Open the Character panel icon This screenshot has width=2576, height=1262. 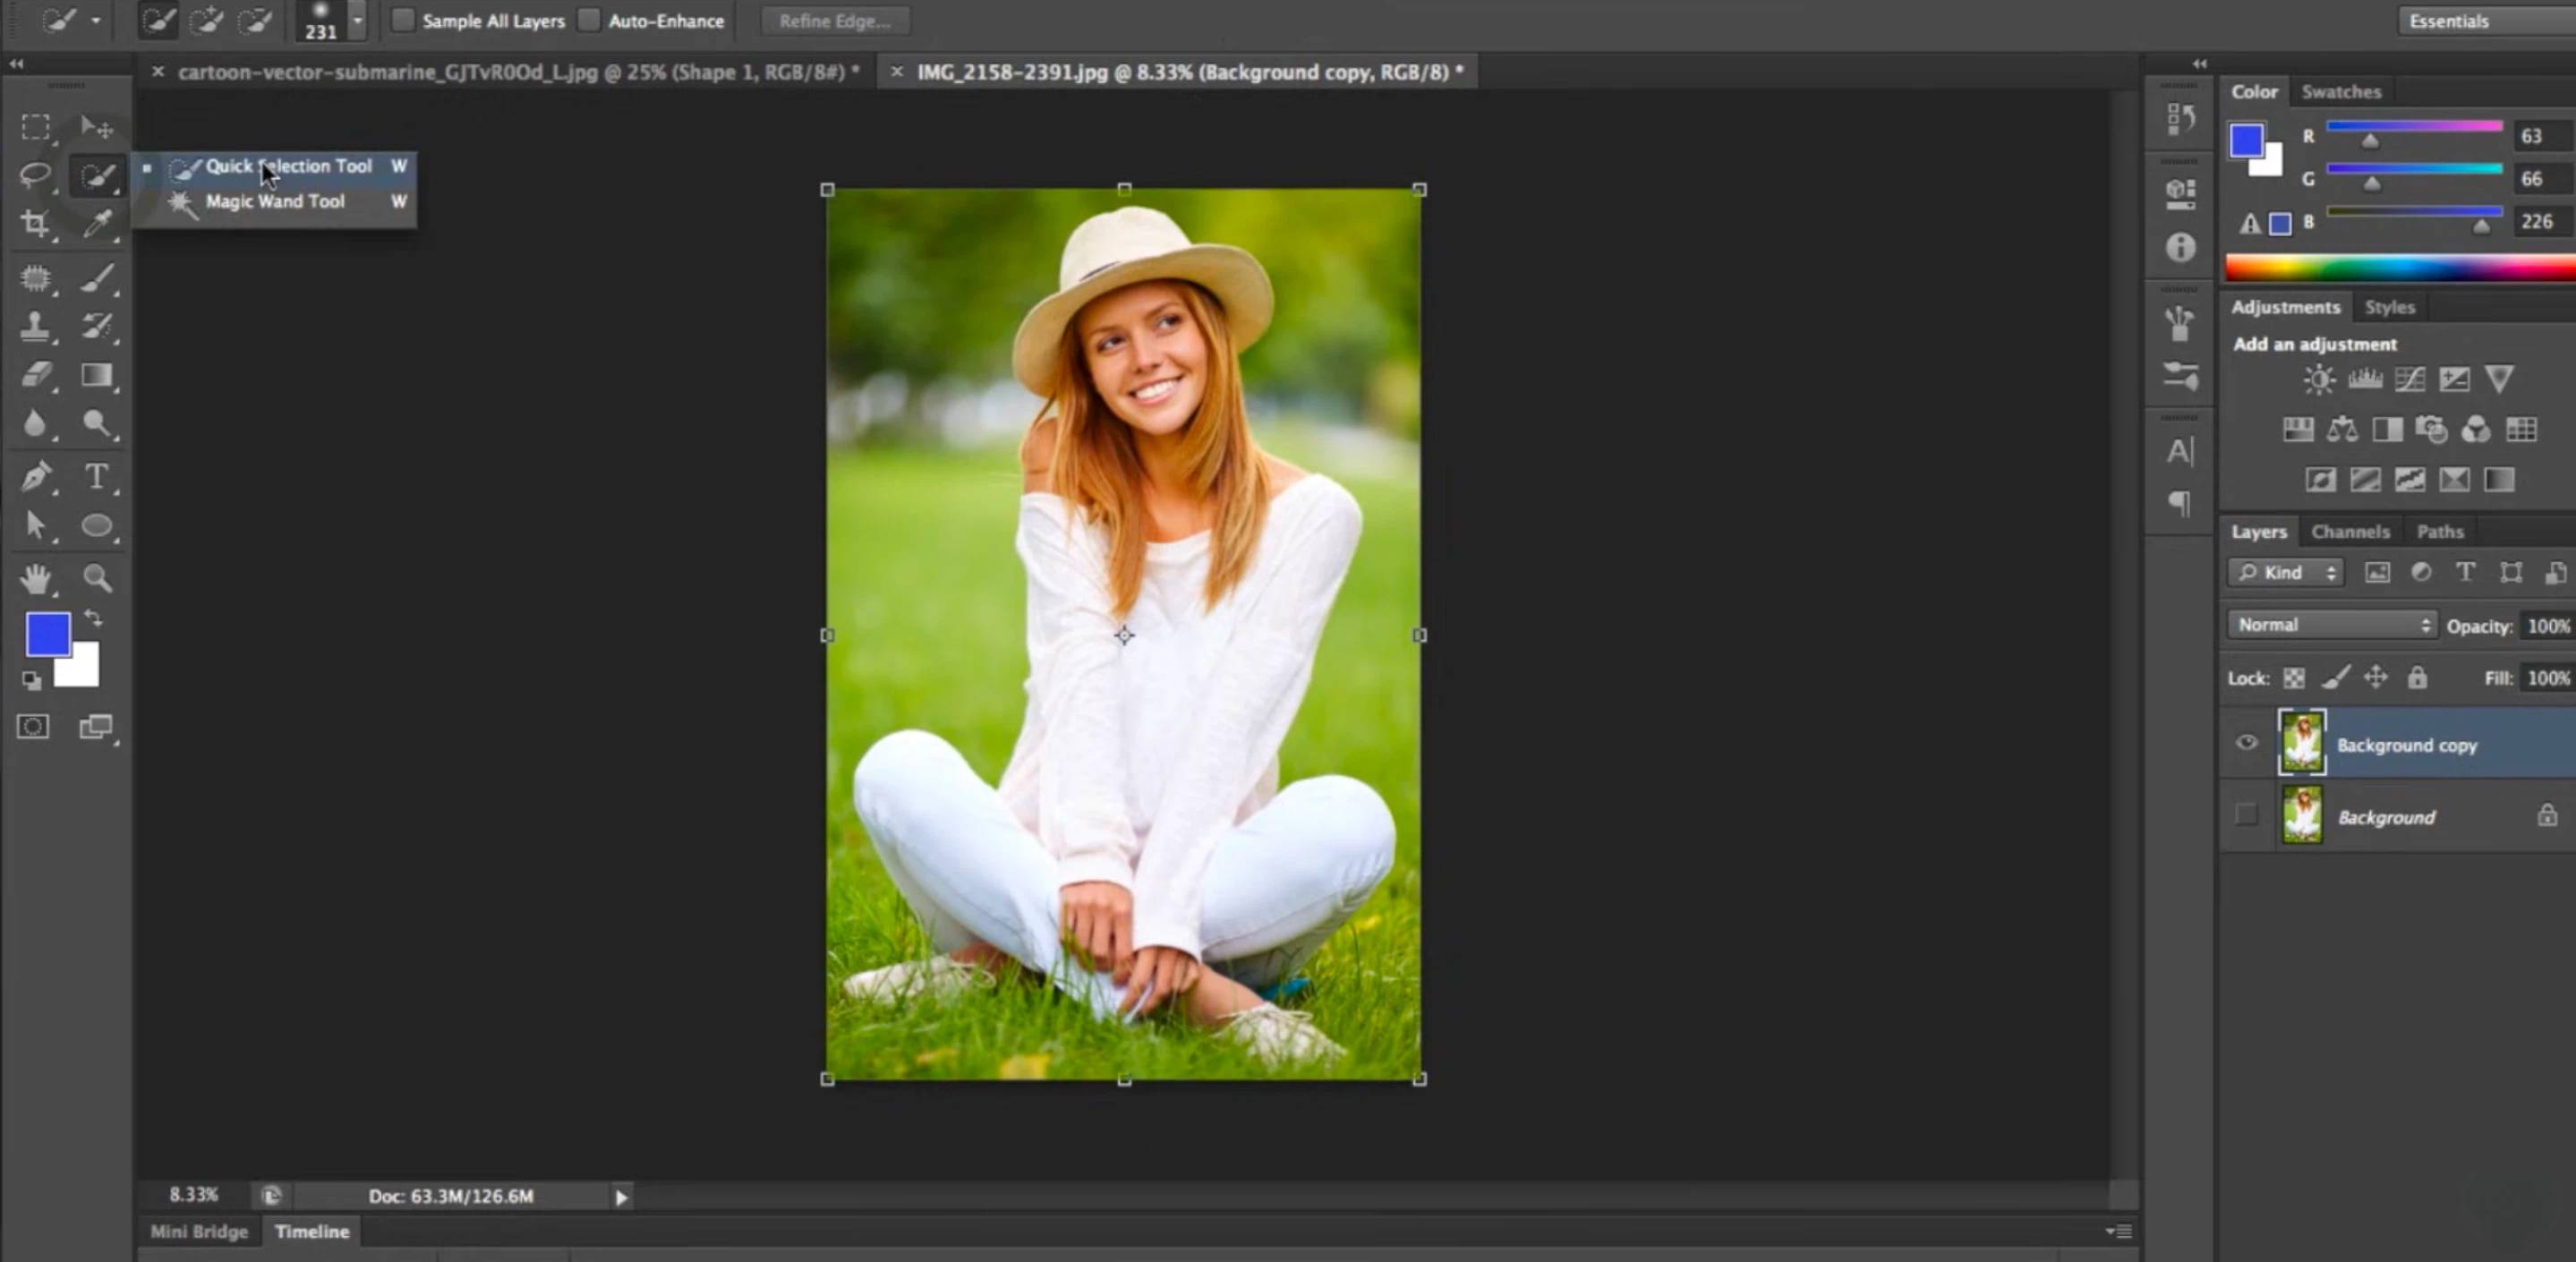point(2181,452)
